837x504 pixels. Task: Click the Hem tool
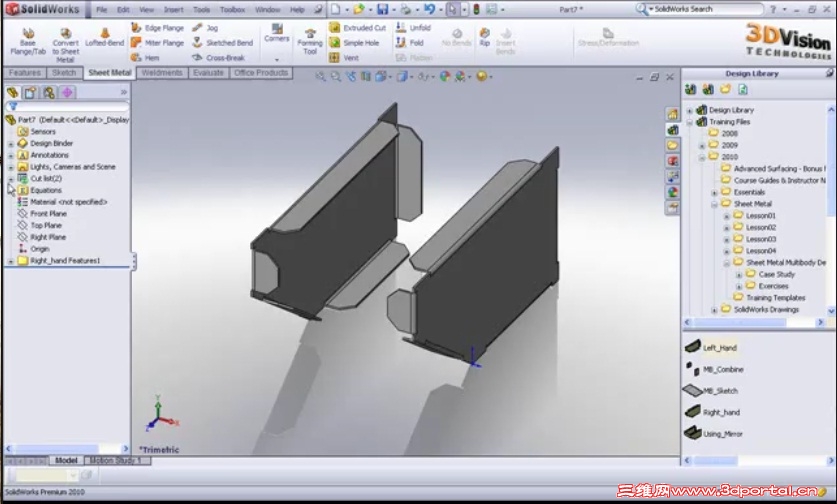pos(145,58)
